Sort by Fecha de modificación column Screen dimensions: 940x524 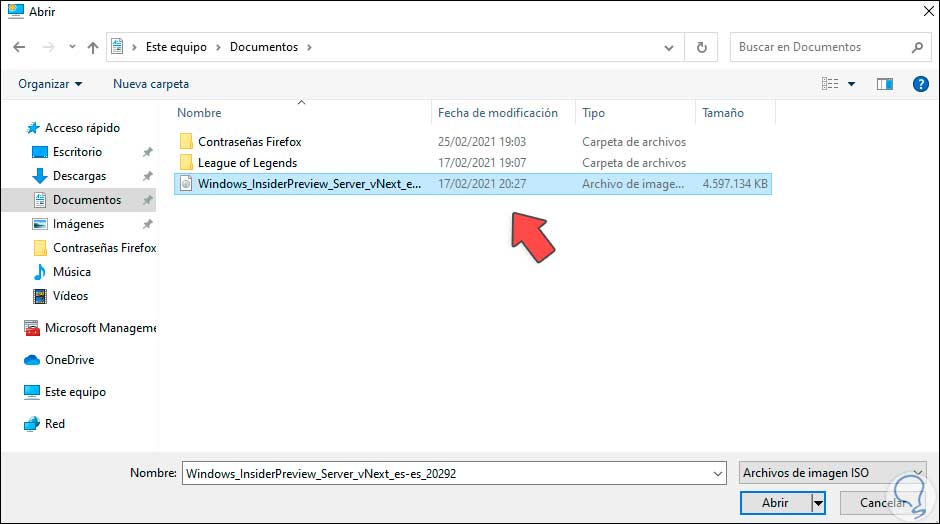point(498,113)
